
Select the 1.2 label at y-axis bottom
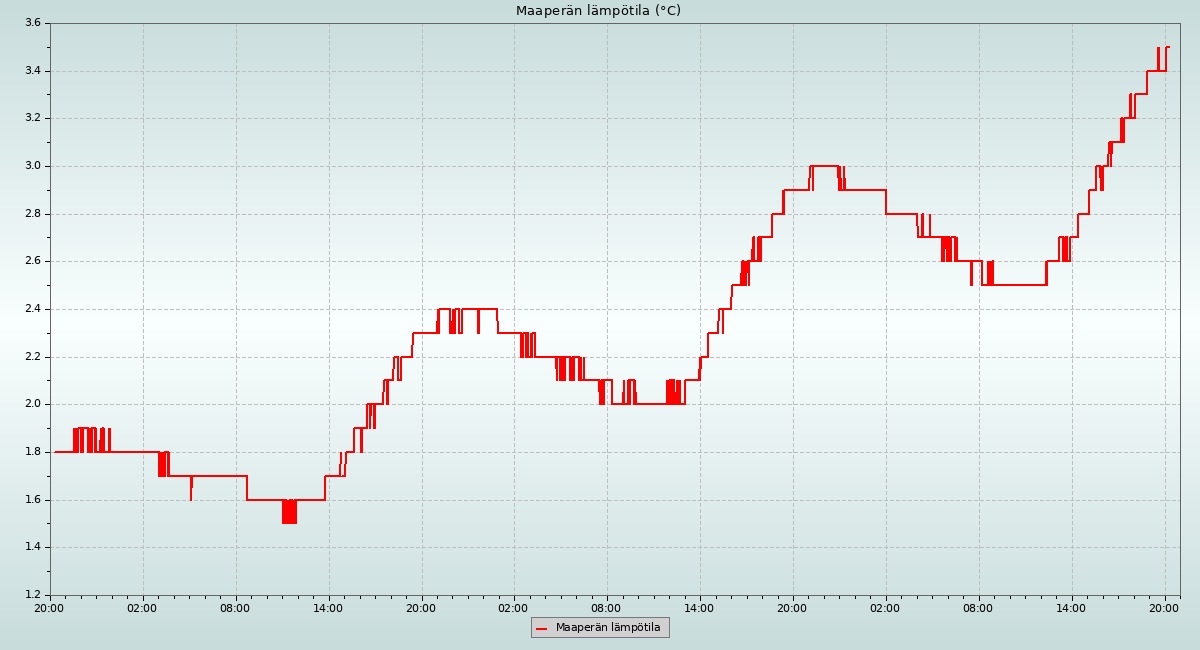[x=32, y=595]
